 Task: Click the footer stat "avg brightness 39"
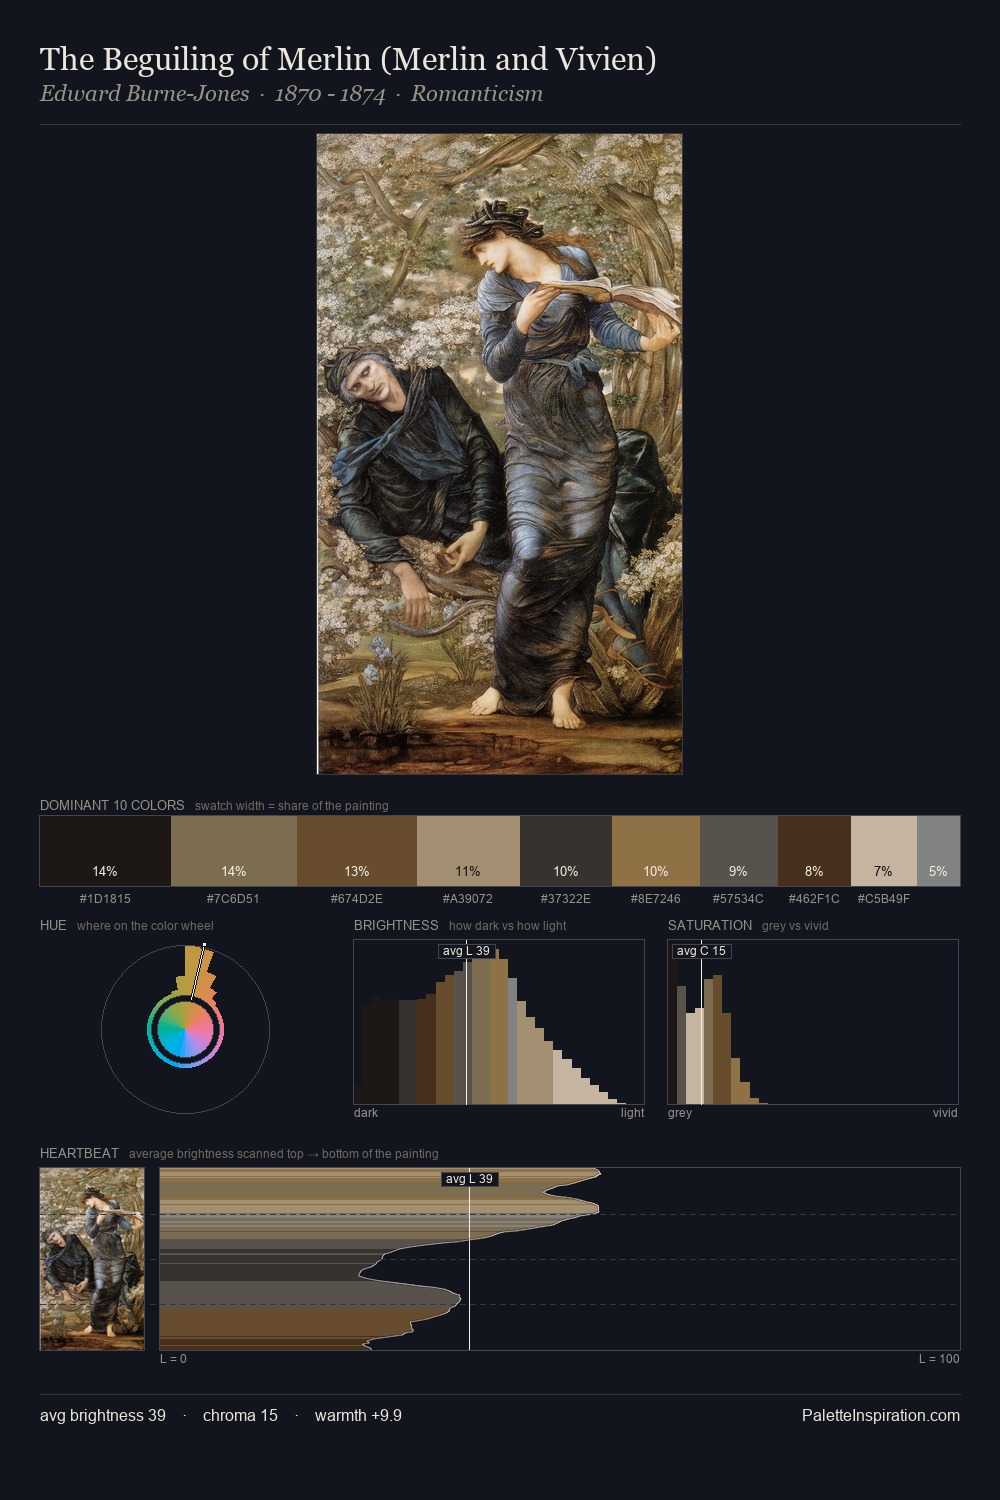click(103, 1416)
